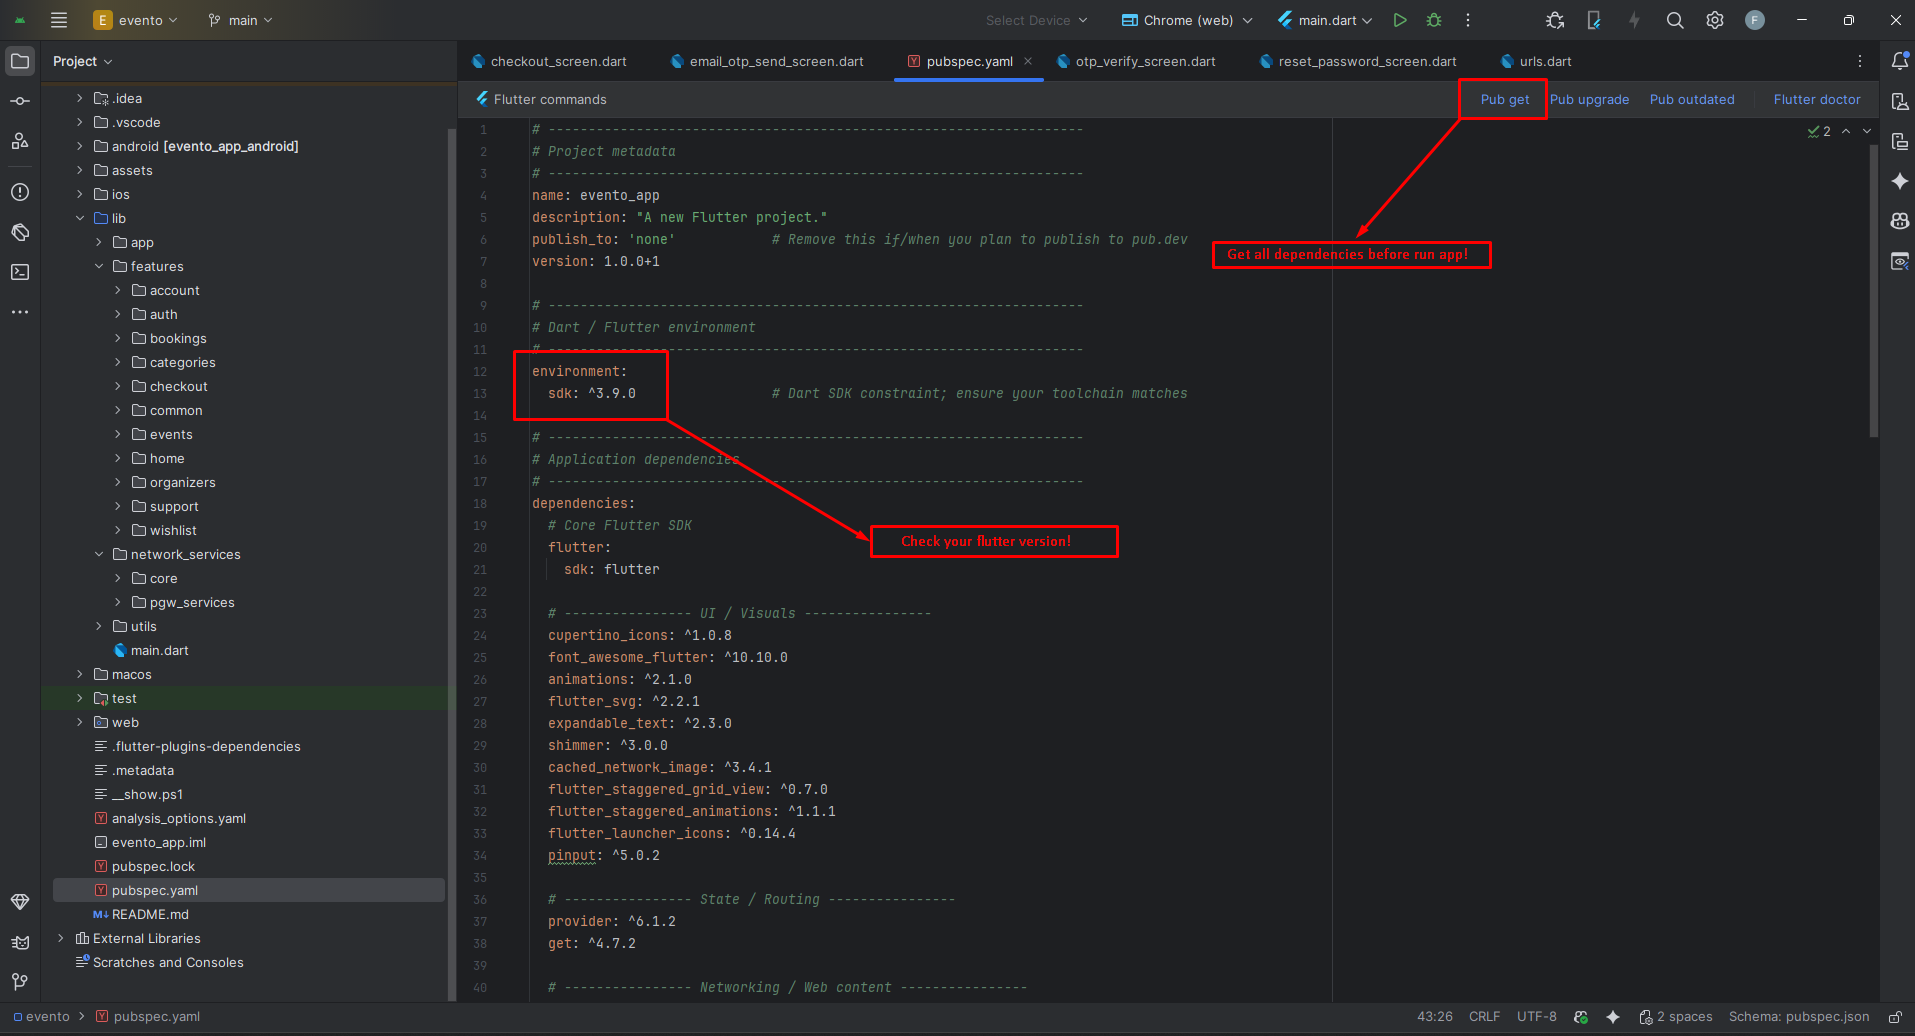Image resolution: width=1915 pixels, height=1036 pixels.
Task: Open the Notifications bell panel
Action: point(1900,61)
